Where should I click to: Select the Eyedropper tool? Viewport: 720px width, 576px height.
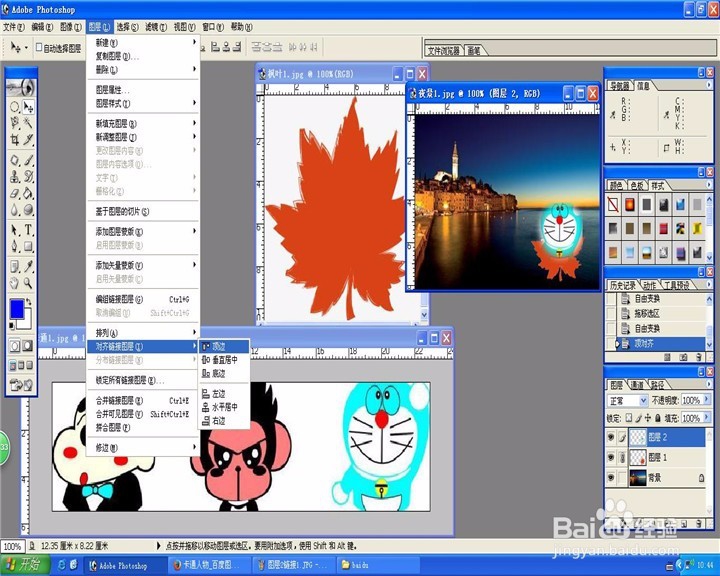[28, 267]
